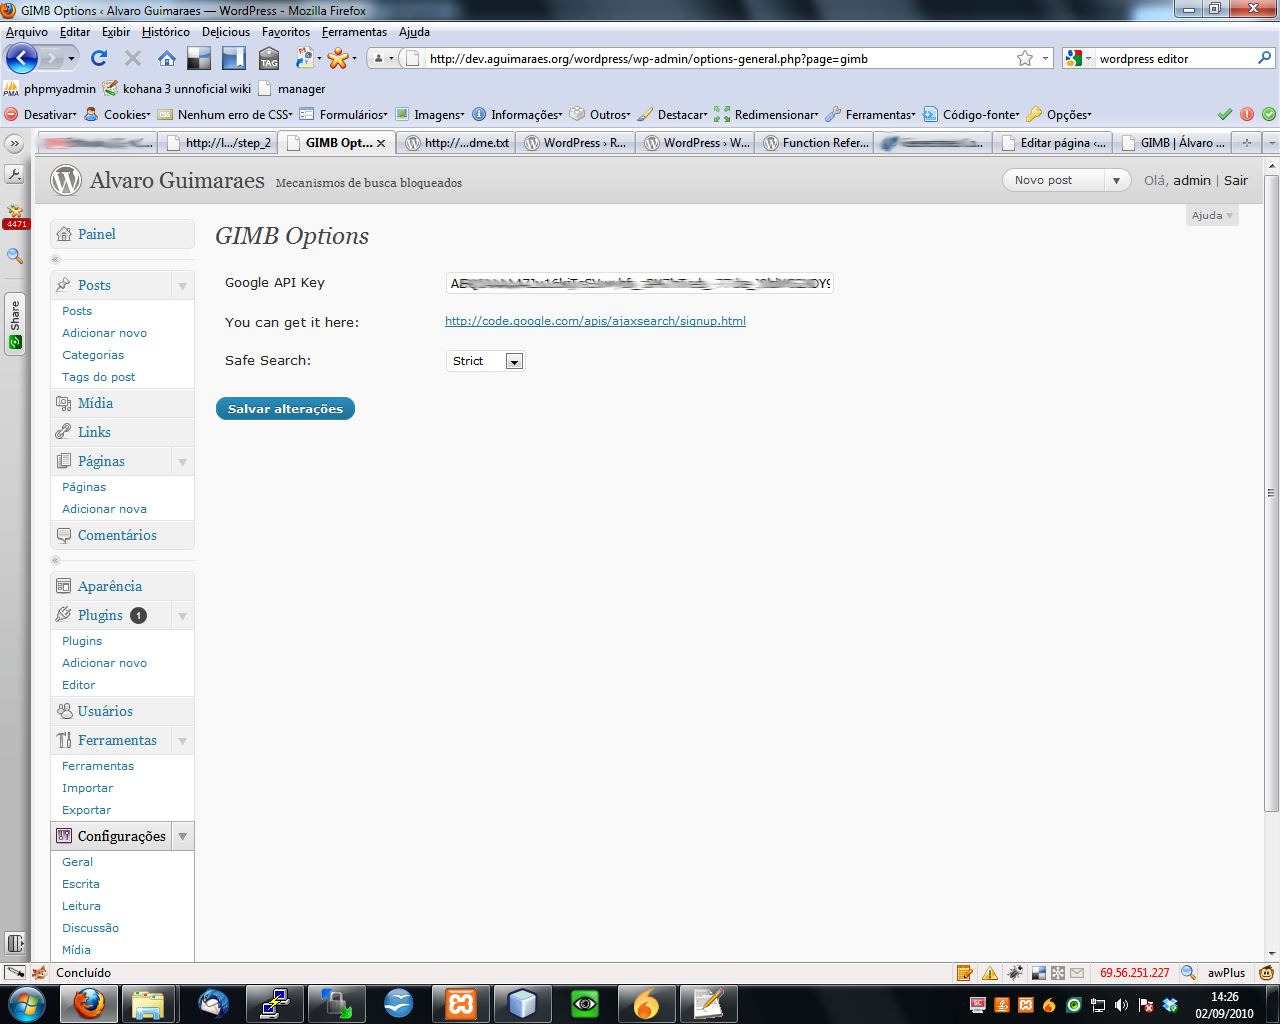Expand the Novo post dropdown arrow
Screen dimensions: 1280x1024
(1117, 180)
